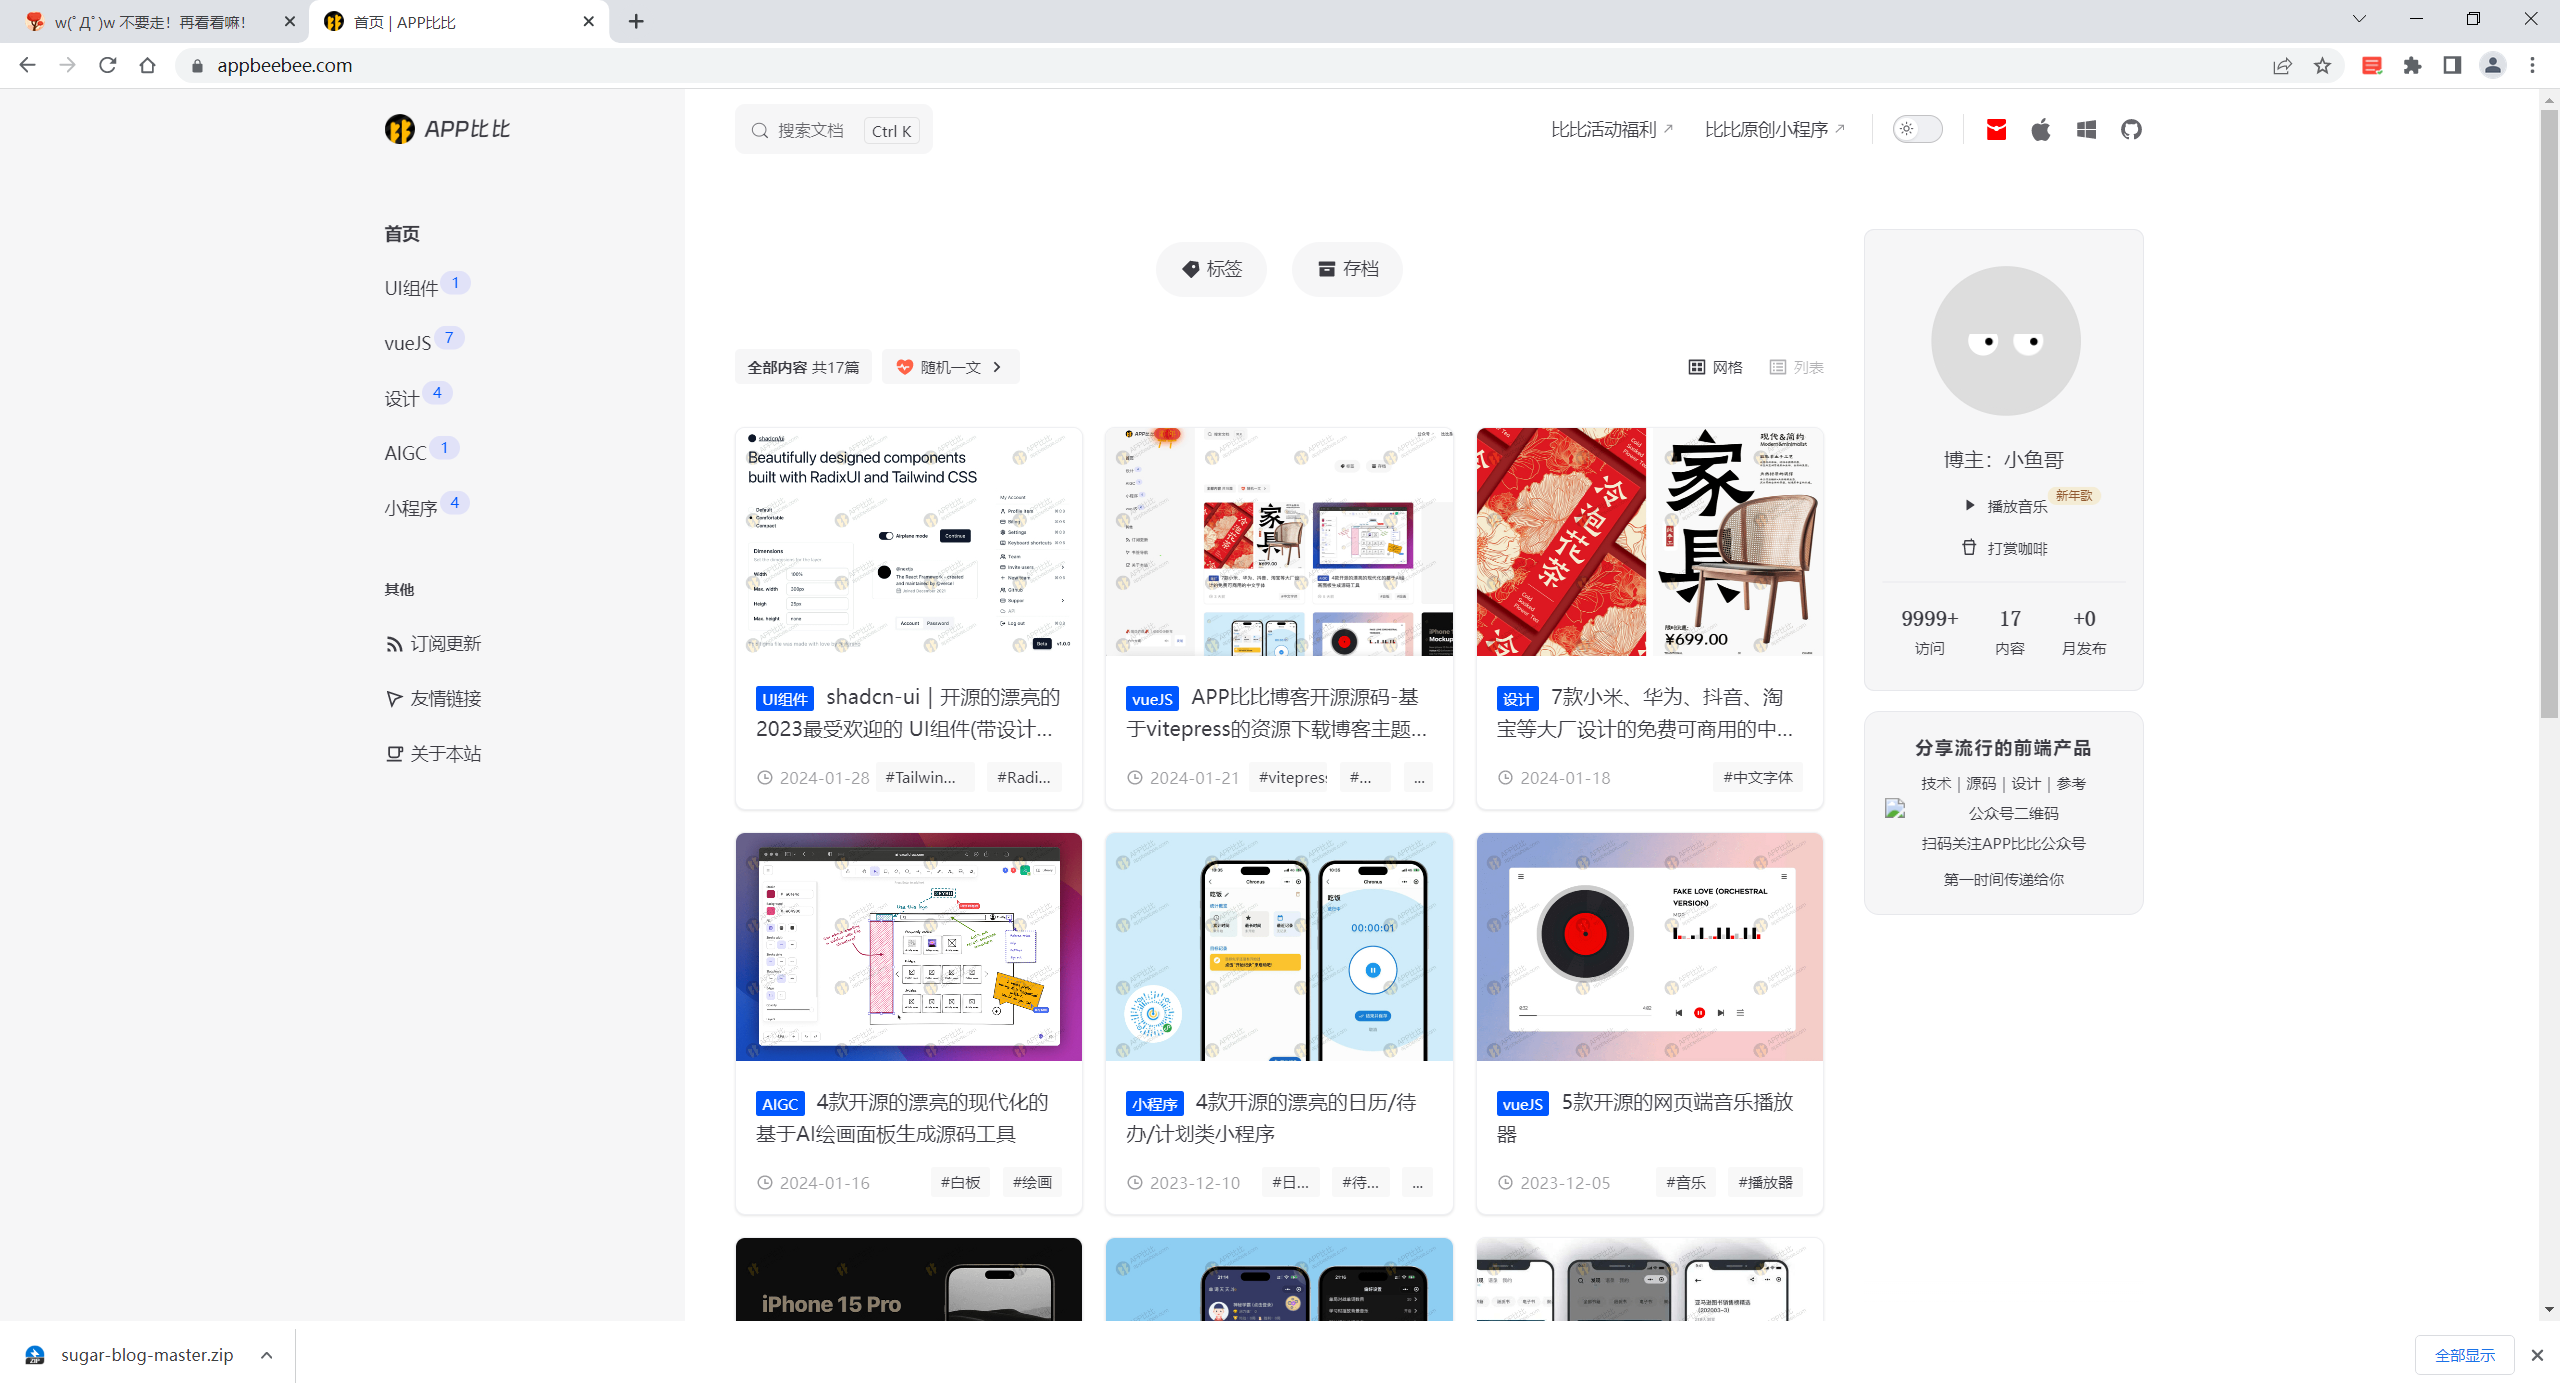Viewport: 2560px width, 1390px height.
Task: Select 小程序 category in sidebar
Action: pyautogui.click(x=411, y=508)
